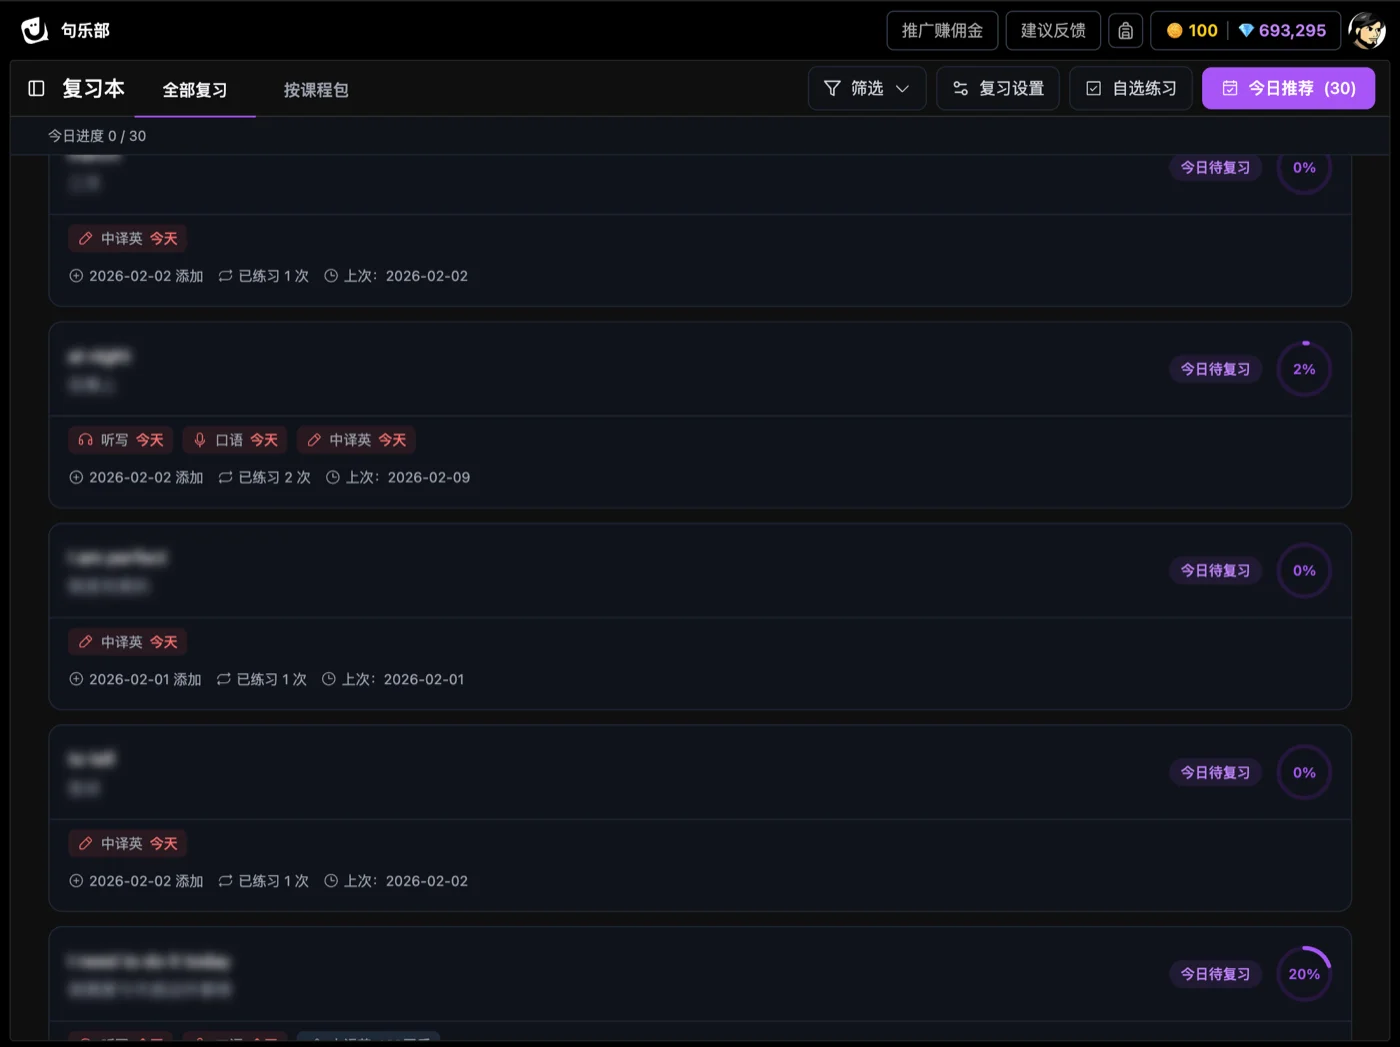The image size is (1400, 1047).
Task: Select the 全部复习 tab
Action: coord(195,90)
